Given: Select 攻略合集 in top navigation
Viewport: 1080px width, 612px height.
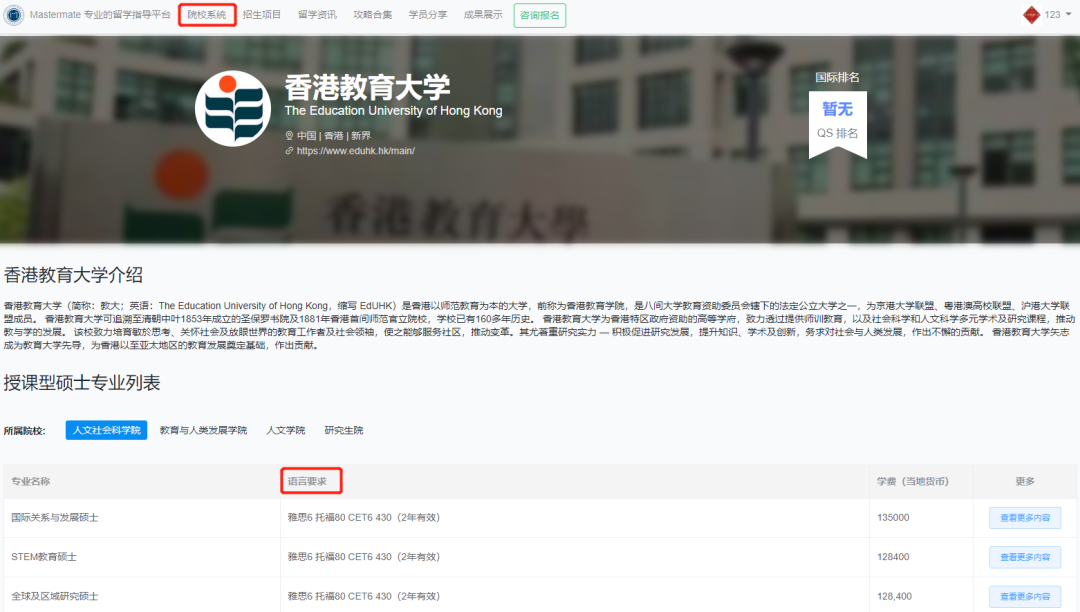Looking at the screenshot, I should [372, 15].
